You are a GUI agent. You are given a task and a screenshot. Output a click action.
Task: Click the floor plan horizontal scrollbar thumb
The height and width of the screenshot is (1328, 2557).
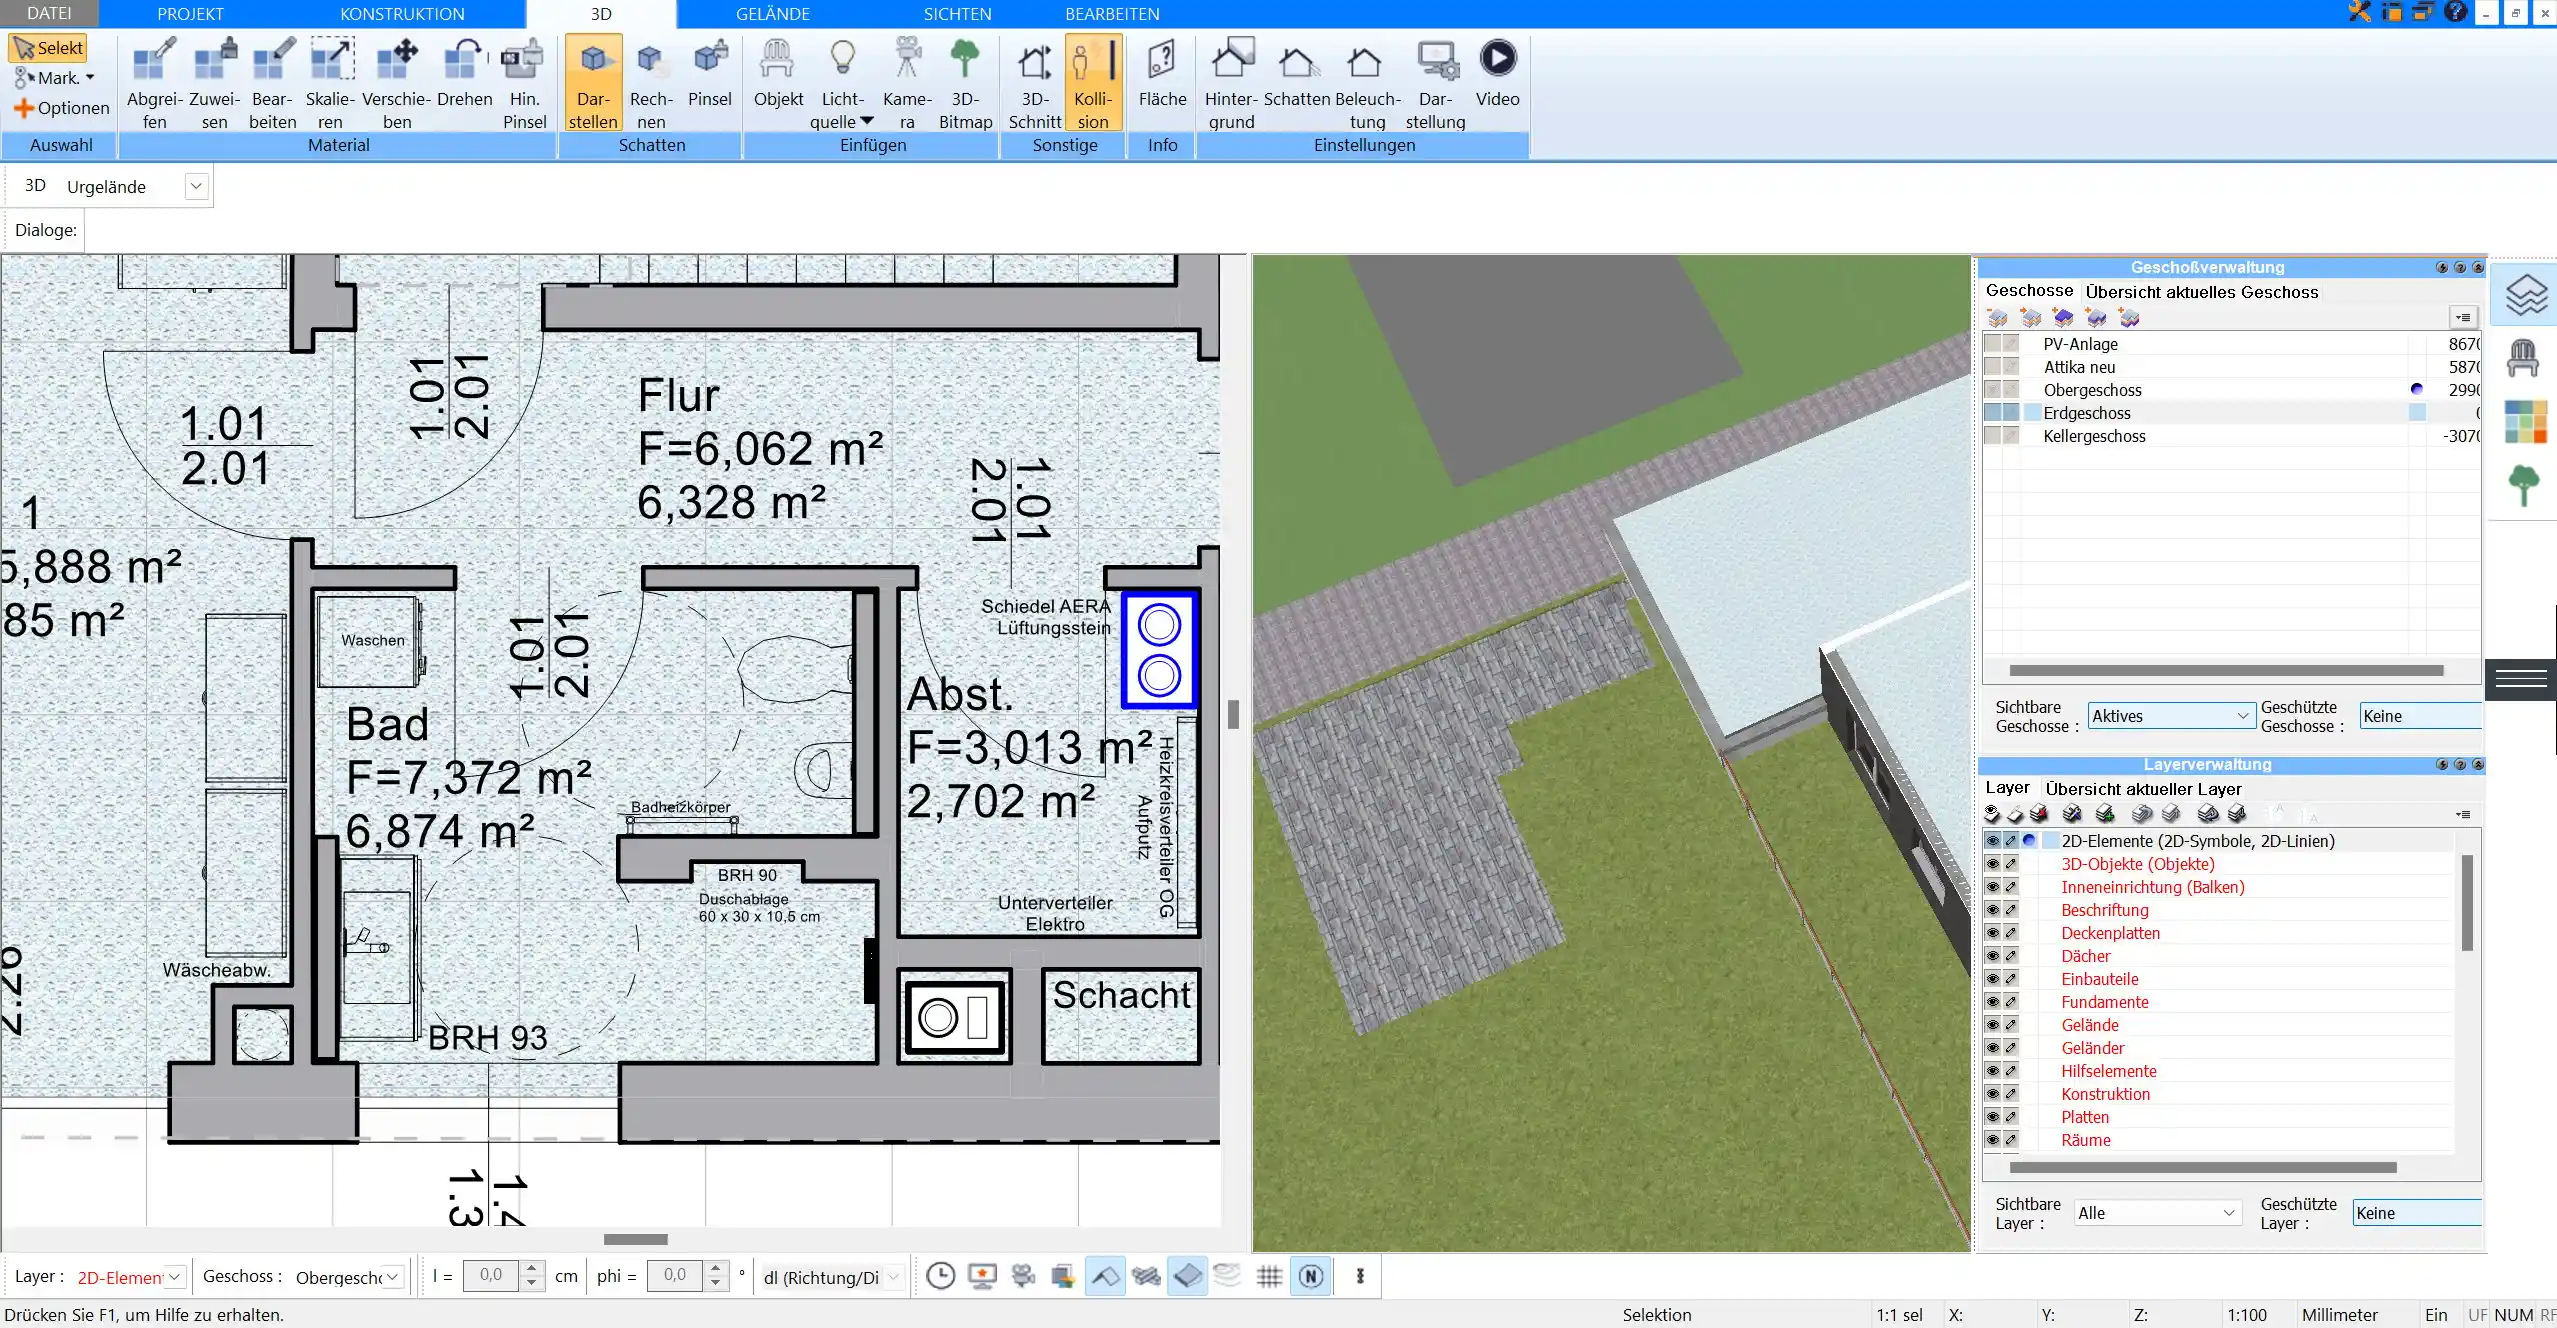[x=635, y=1239]
